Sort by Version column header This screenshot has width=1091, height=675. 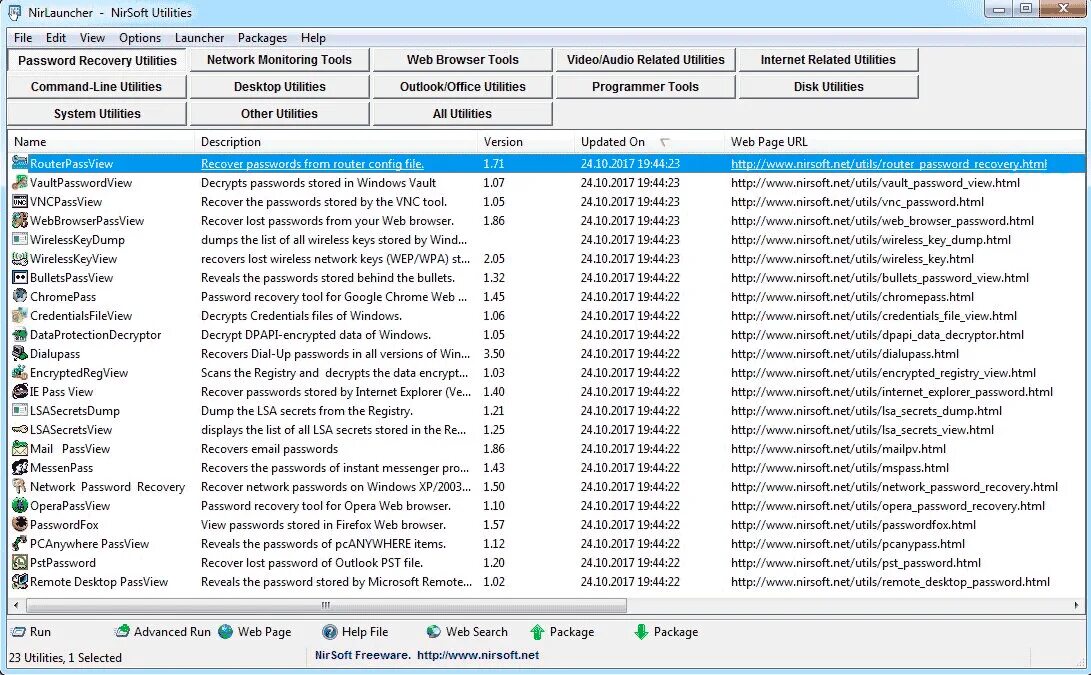[x=526, y=142]
